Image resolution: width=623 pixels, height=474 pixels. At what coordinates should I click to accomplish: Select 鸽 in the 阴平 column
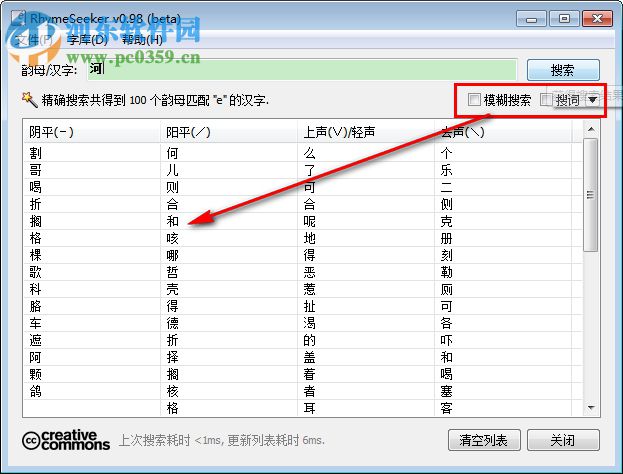[x=35, y=391]
